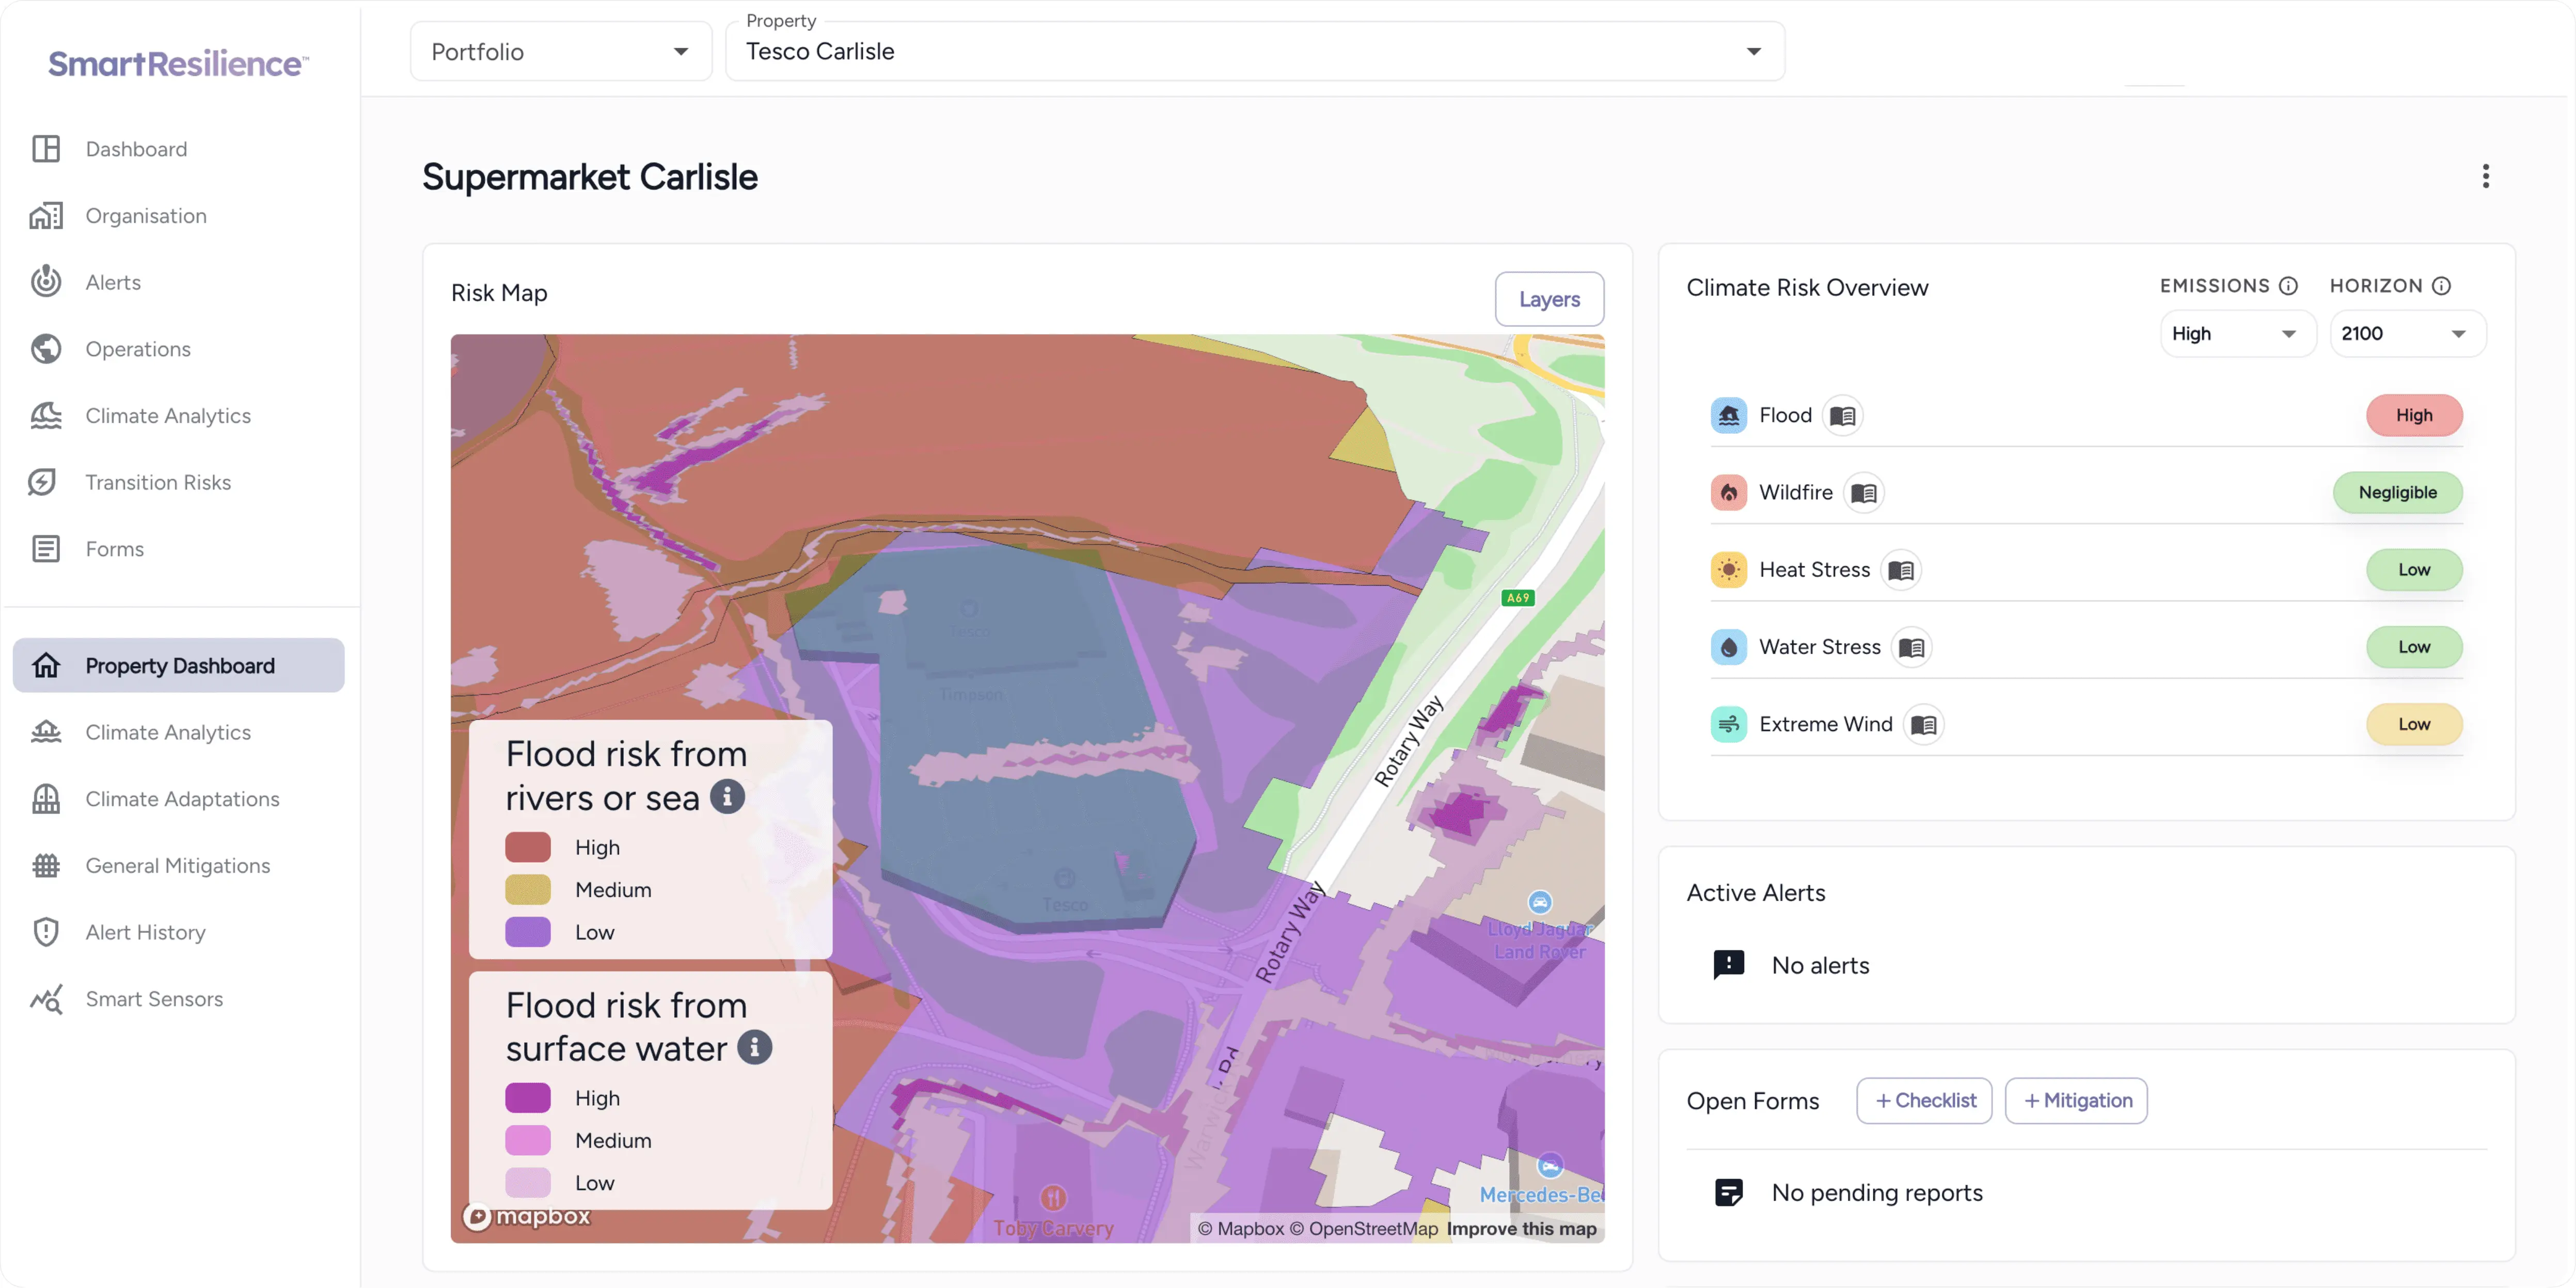This screenshot has width=2576, height=1288.
Task: Click the Climate Adaptations icon
Action: [46, 799]
